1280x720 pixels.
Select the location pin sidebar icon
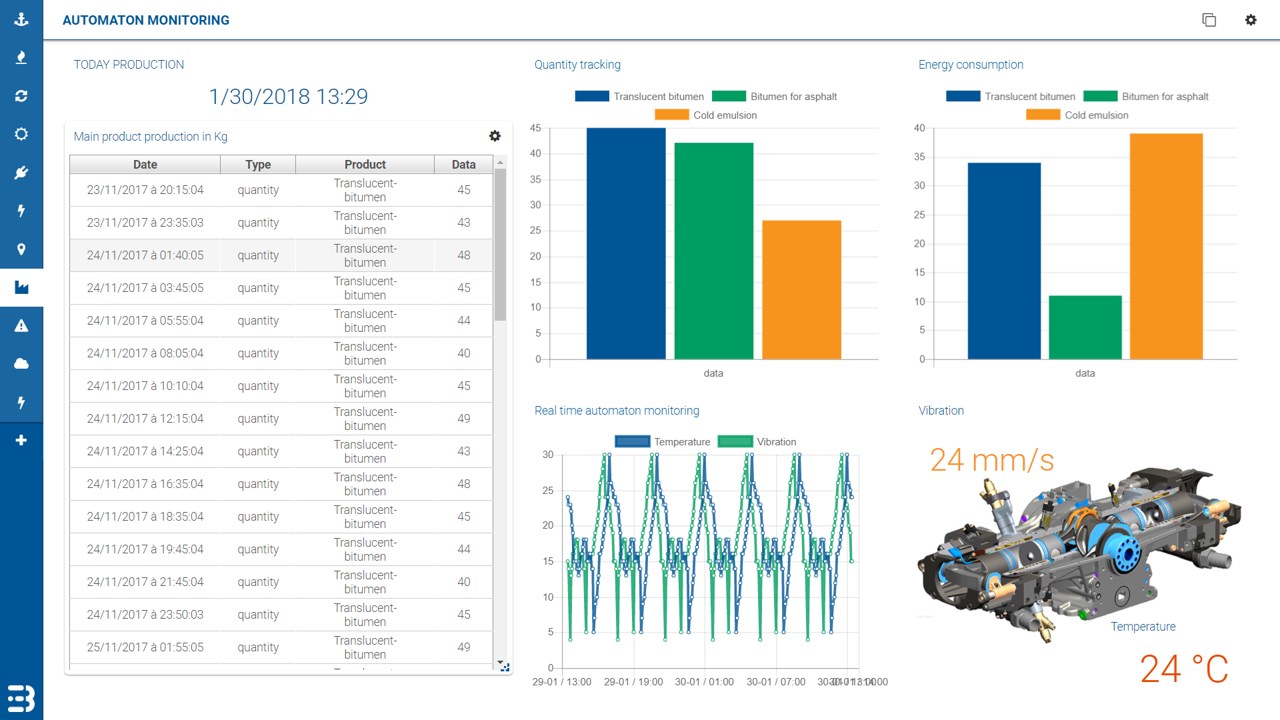pos(21,249)
